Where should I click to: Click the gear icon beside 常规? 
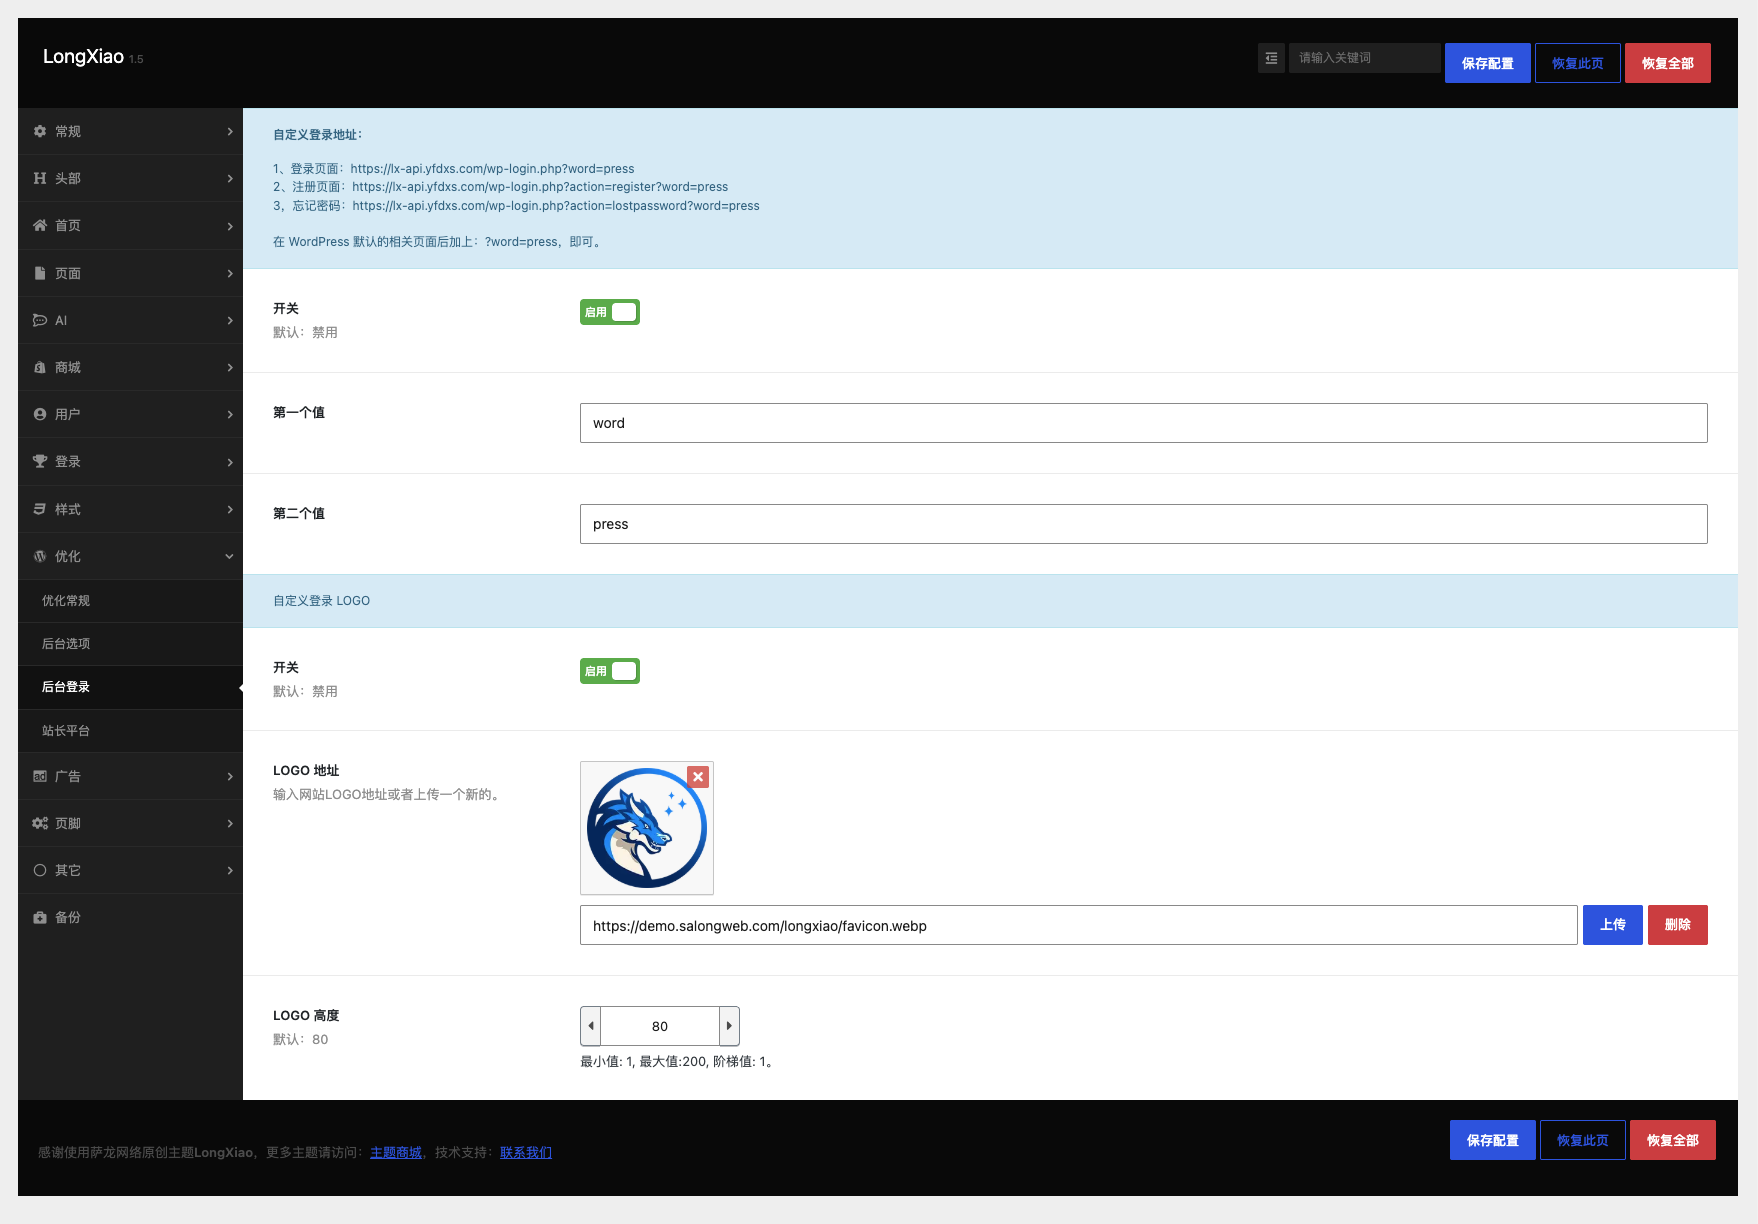[40, 131]
